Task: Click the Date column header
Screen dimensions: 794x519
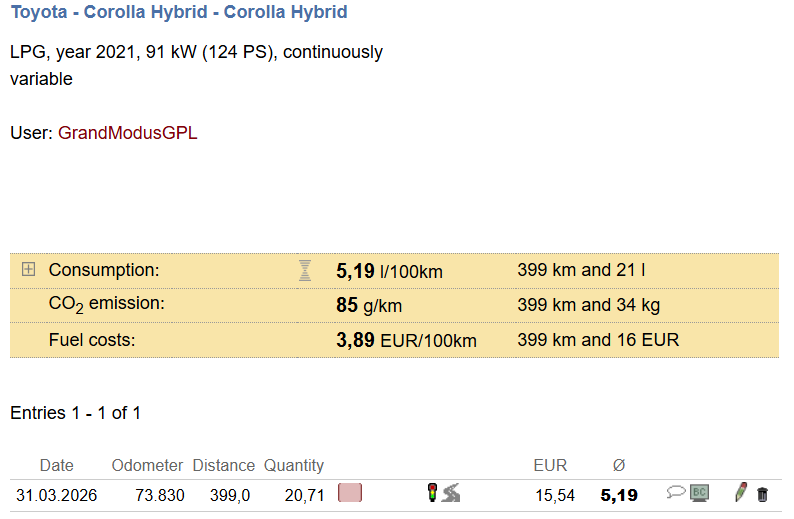Action: pyautogui.click(x=57, y=465)
